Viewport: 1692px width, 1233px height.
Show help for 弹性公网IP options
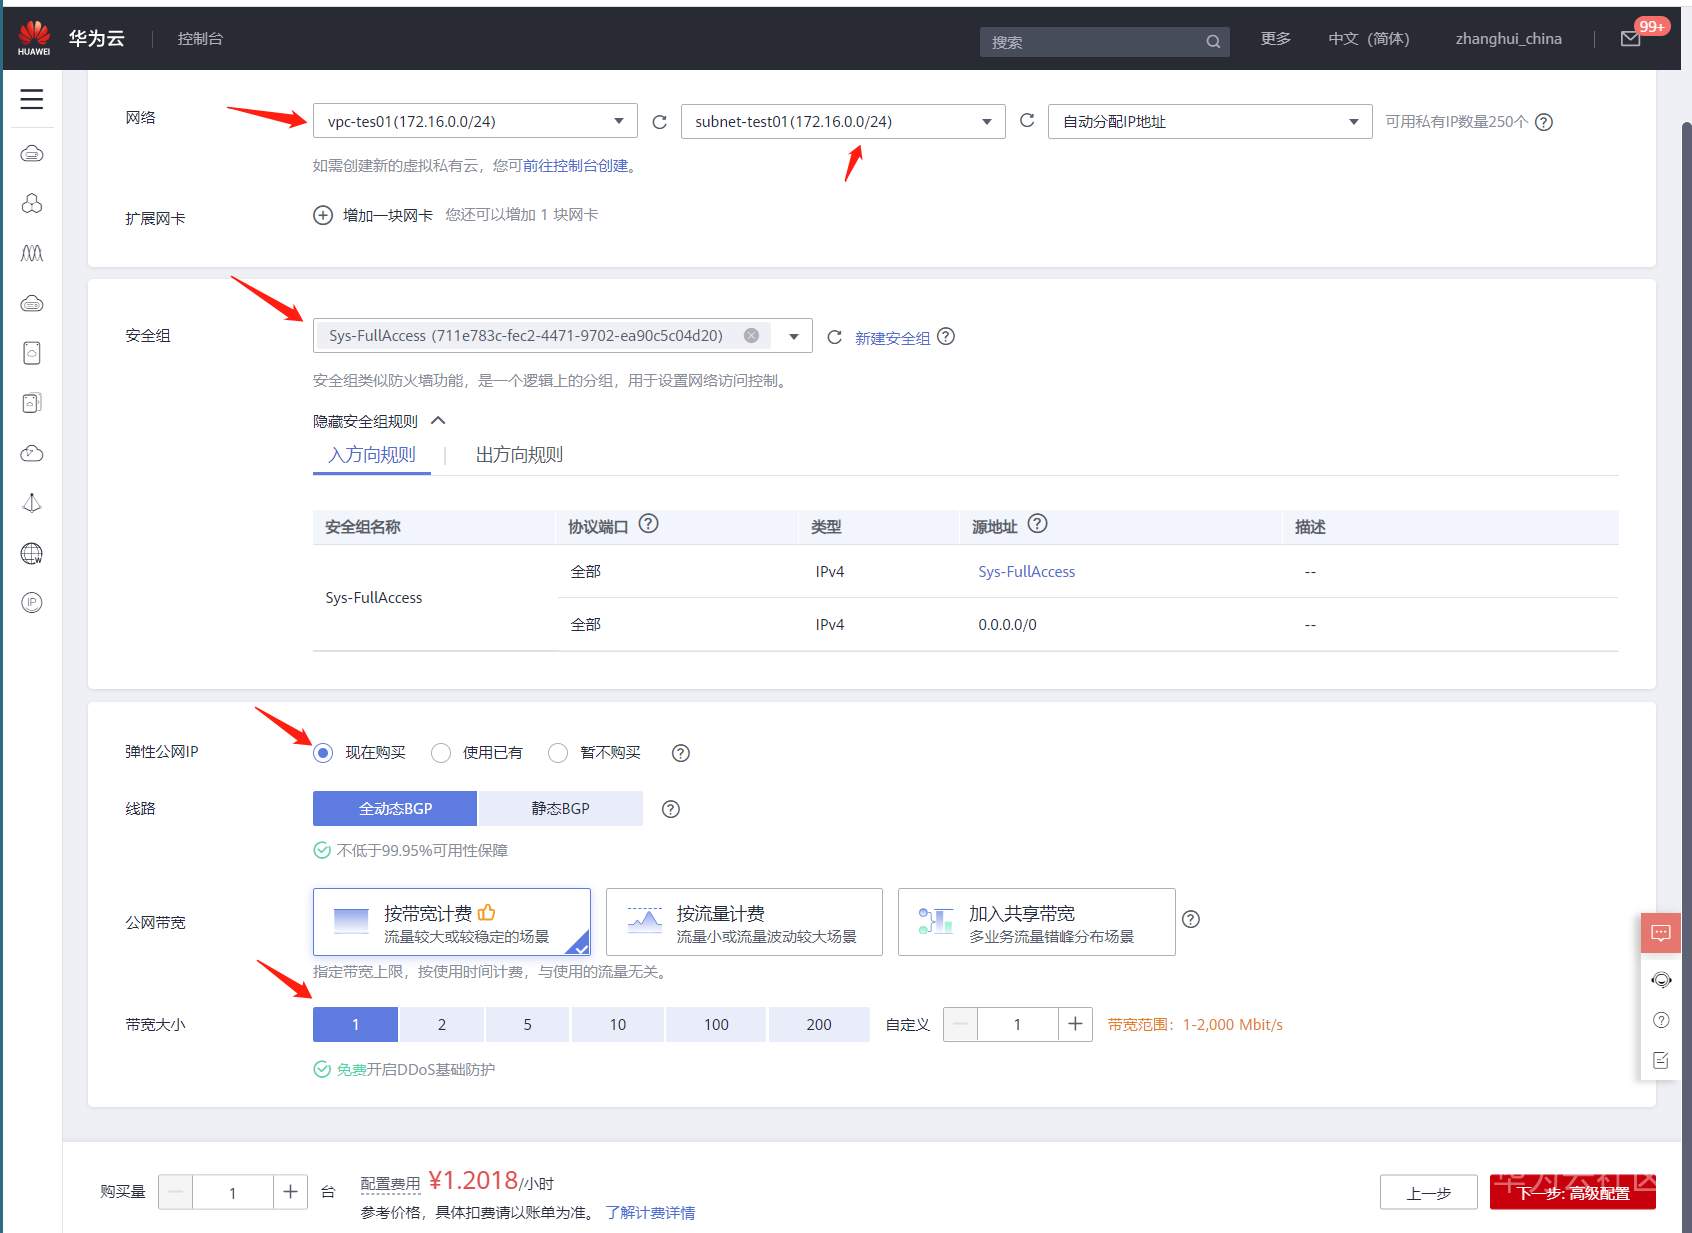[x=681, y=753]
